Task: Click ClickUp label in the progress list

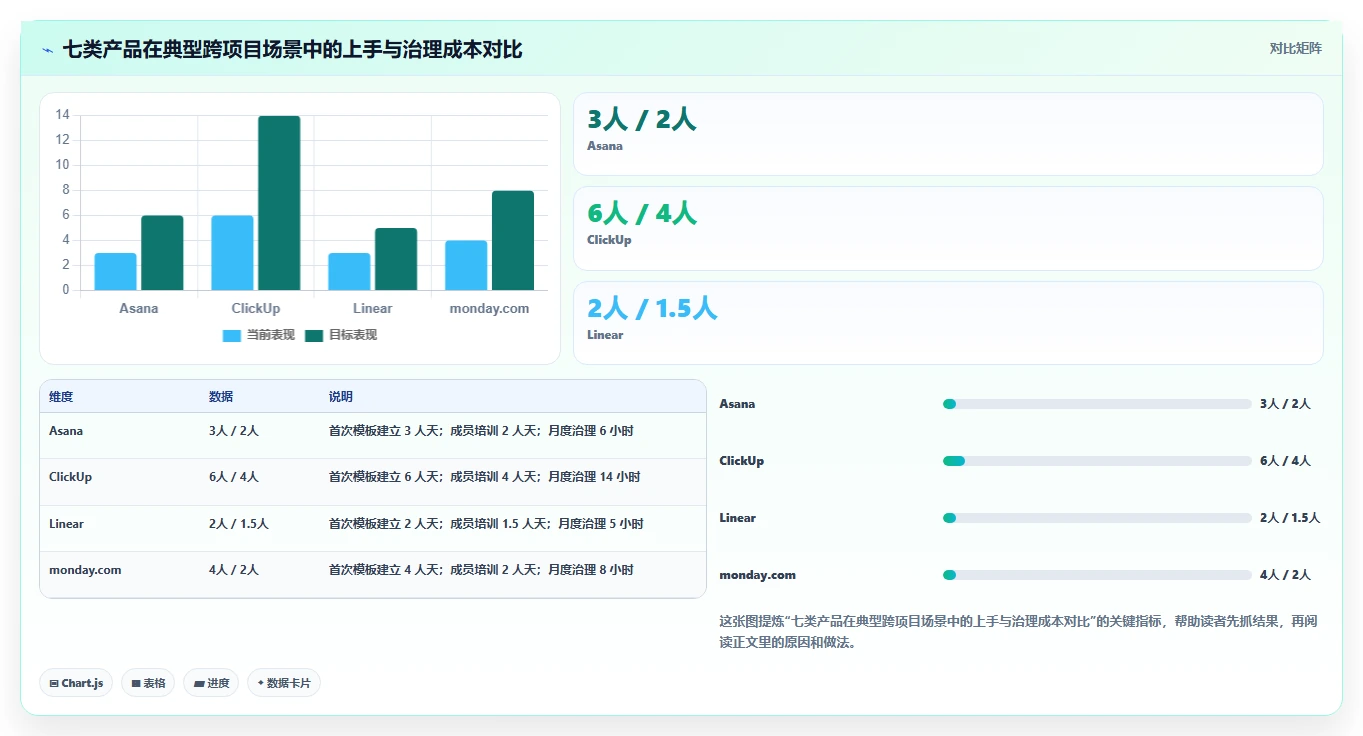Action: (741, 461)
